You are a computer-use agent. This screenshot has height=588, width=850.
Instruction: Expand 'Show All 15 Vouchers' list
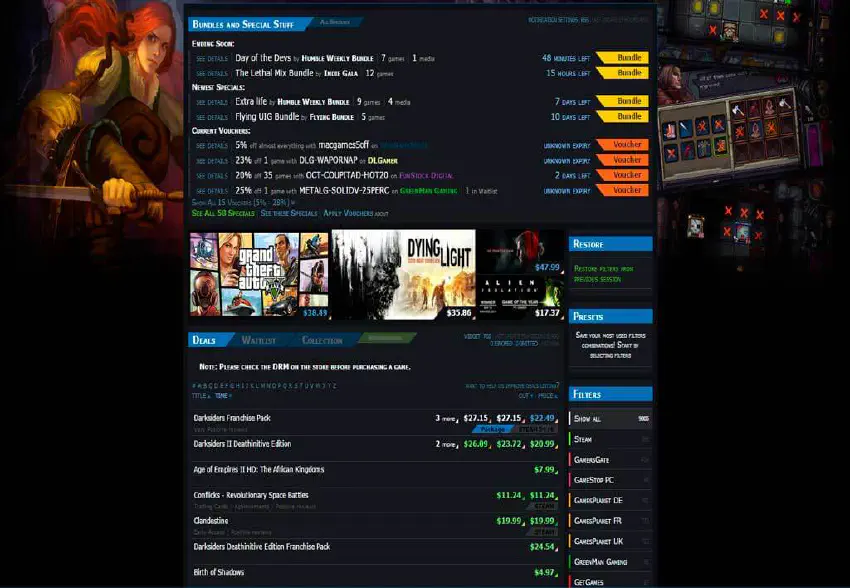click(x=243, y=202)
